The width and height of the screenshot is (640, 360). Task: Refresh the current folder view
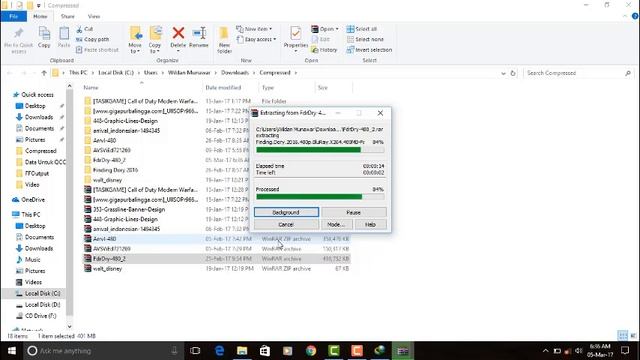[513, 73]
